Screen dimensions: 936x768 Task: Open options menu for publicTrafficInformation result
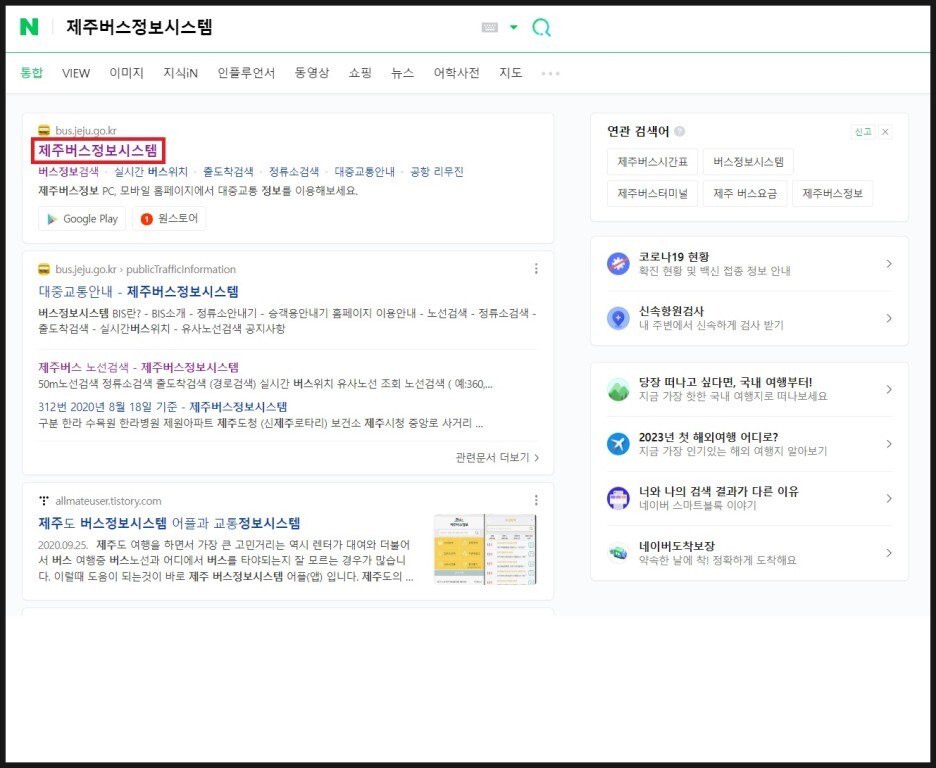click(536, 269)
